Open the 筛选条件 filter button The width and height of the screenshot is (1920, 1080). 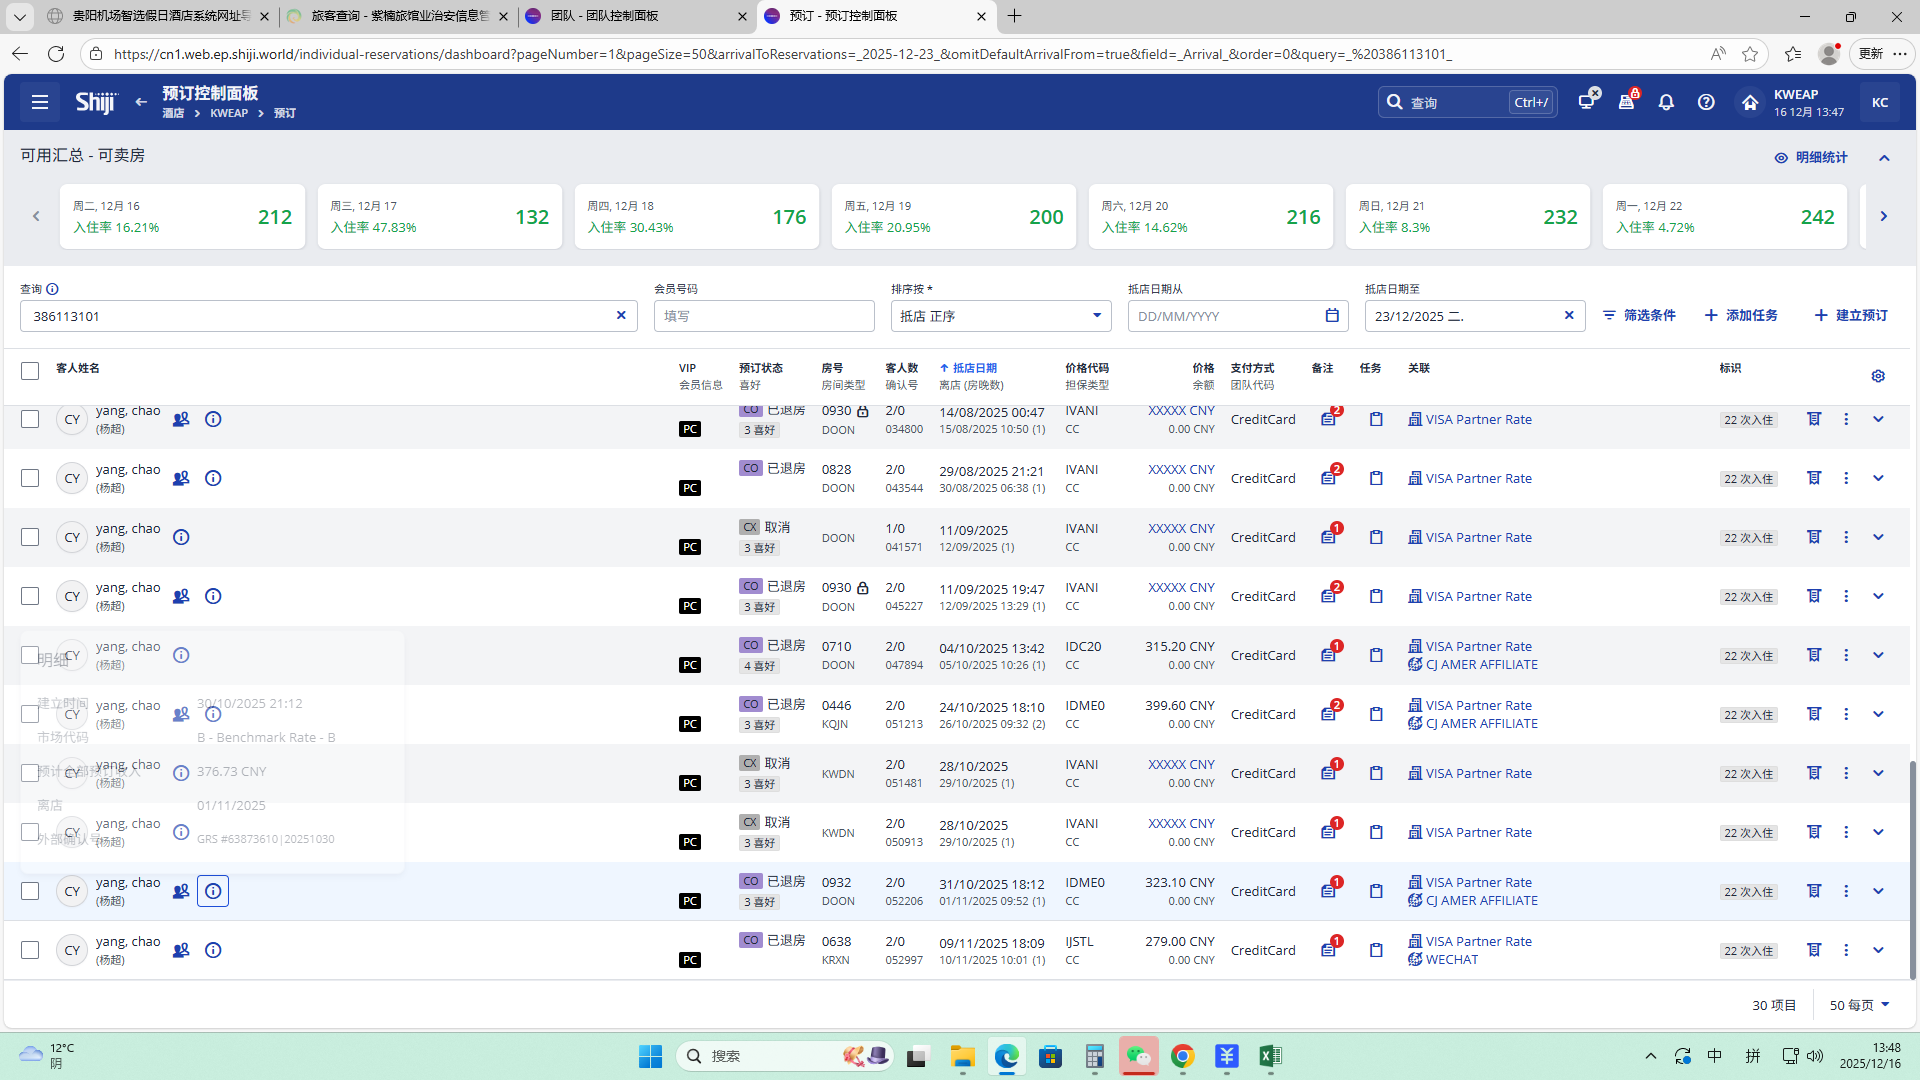coord(1639,316)
